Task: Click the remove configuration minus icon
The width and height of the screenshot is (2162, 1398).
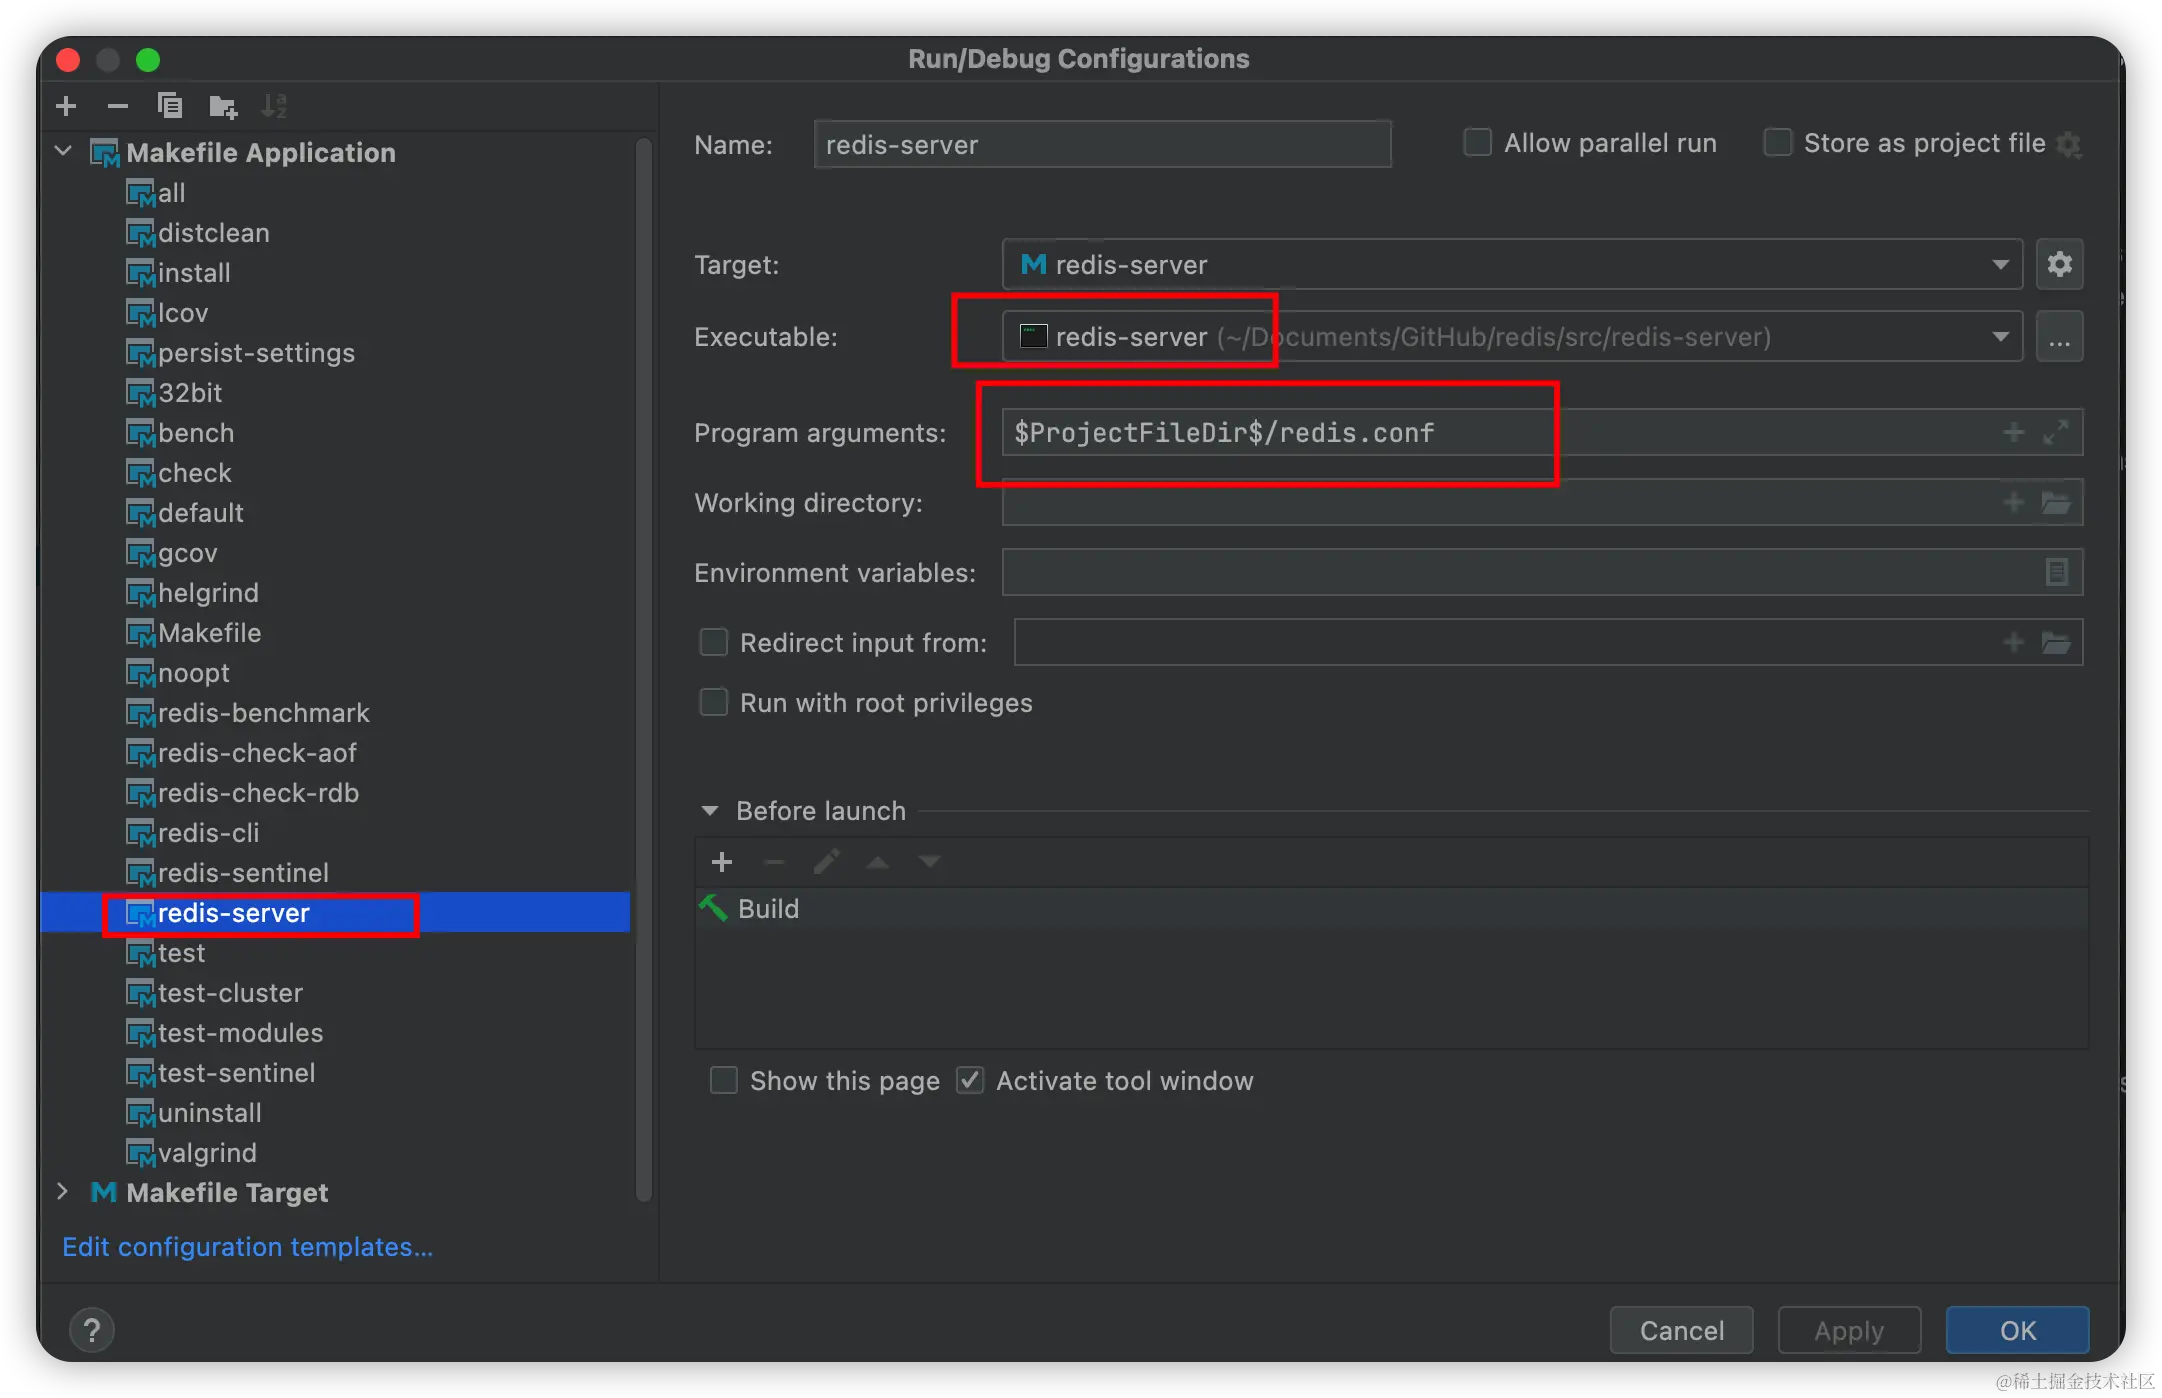Action: coord(118,105)
